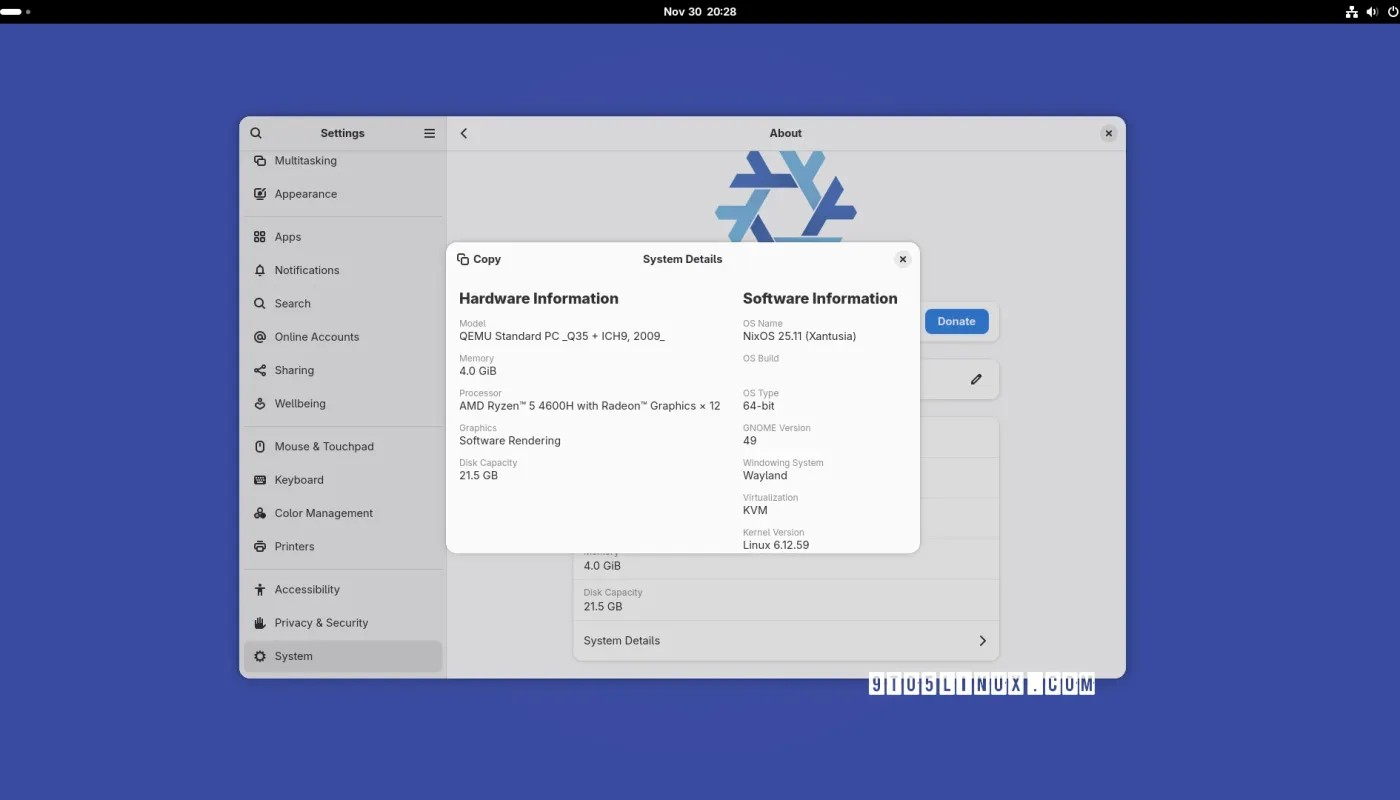Open Sharing settings using the share icon
This screenshot has height=800, width=1400.
[259, 370]
